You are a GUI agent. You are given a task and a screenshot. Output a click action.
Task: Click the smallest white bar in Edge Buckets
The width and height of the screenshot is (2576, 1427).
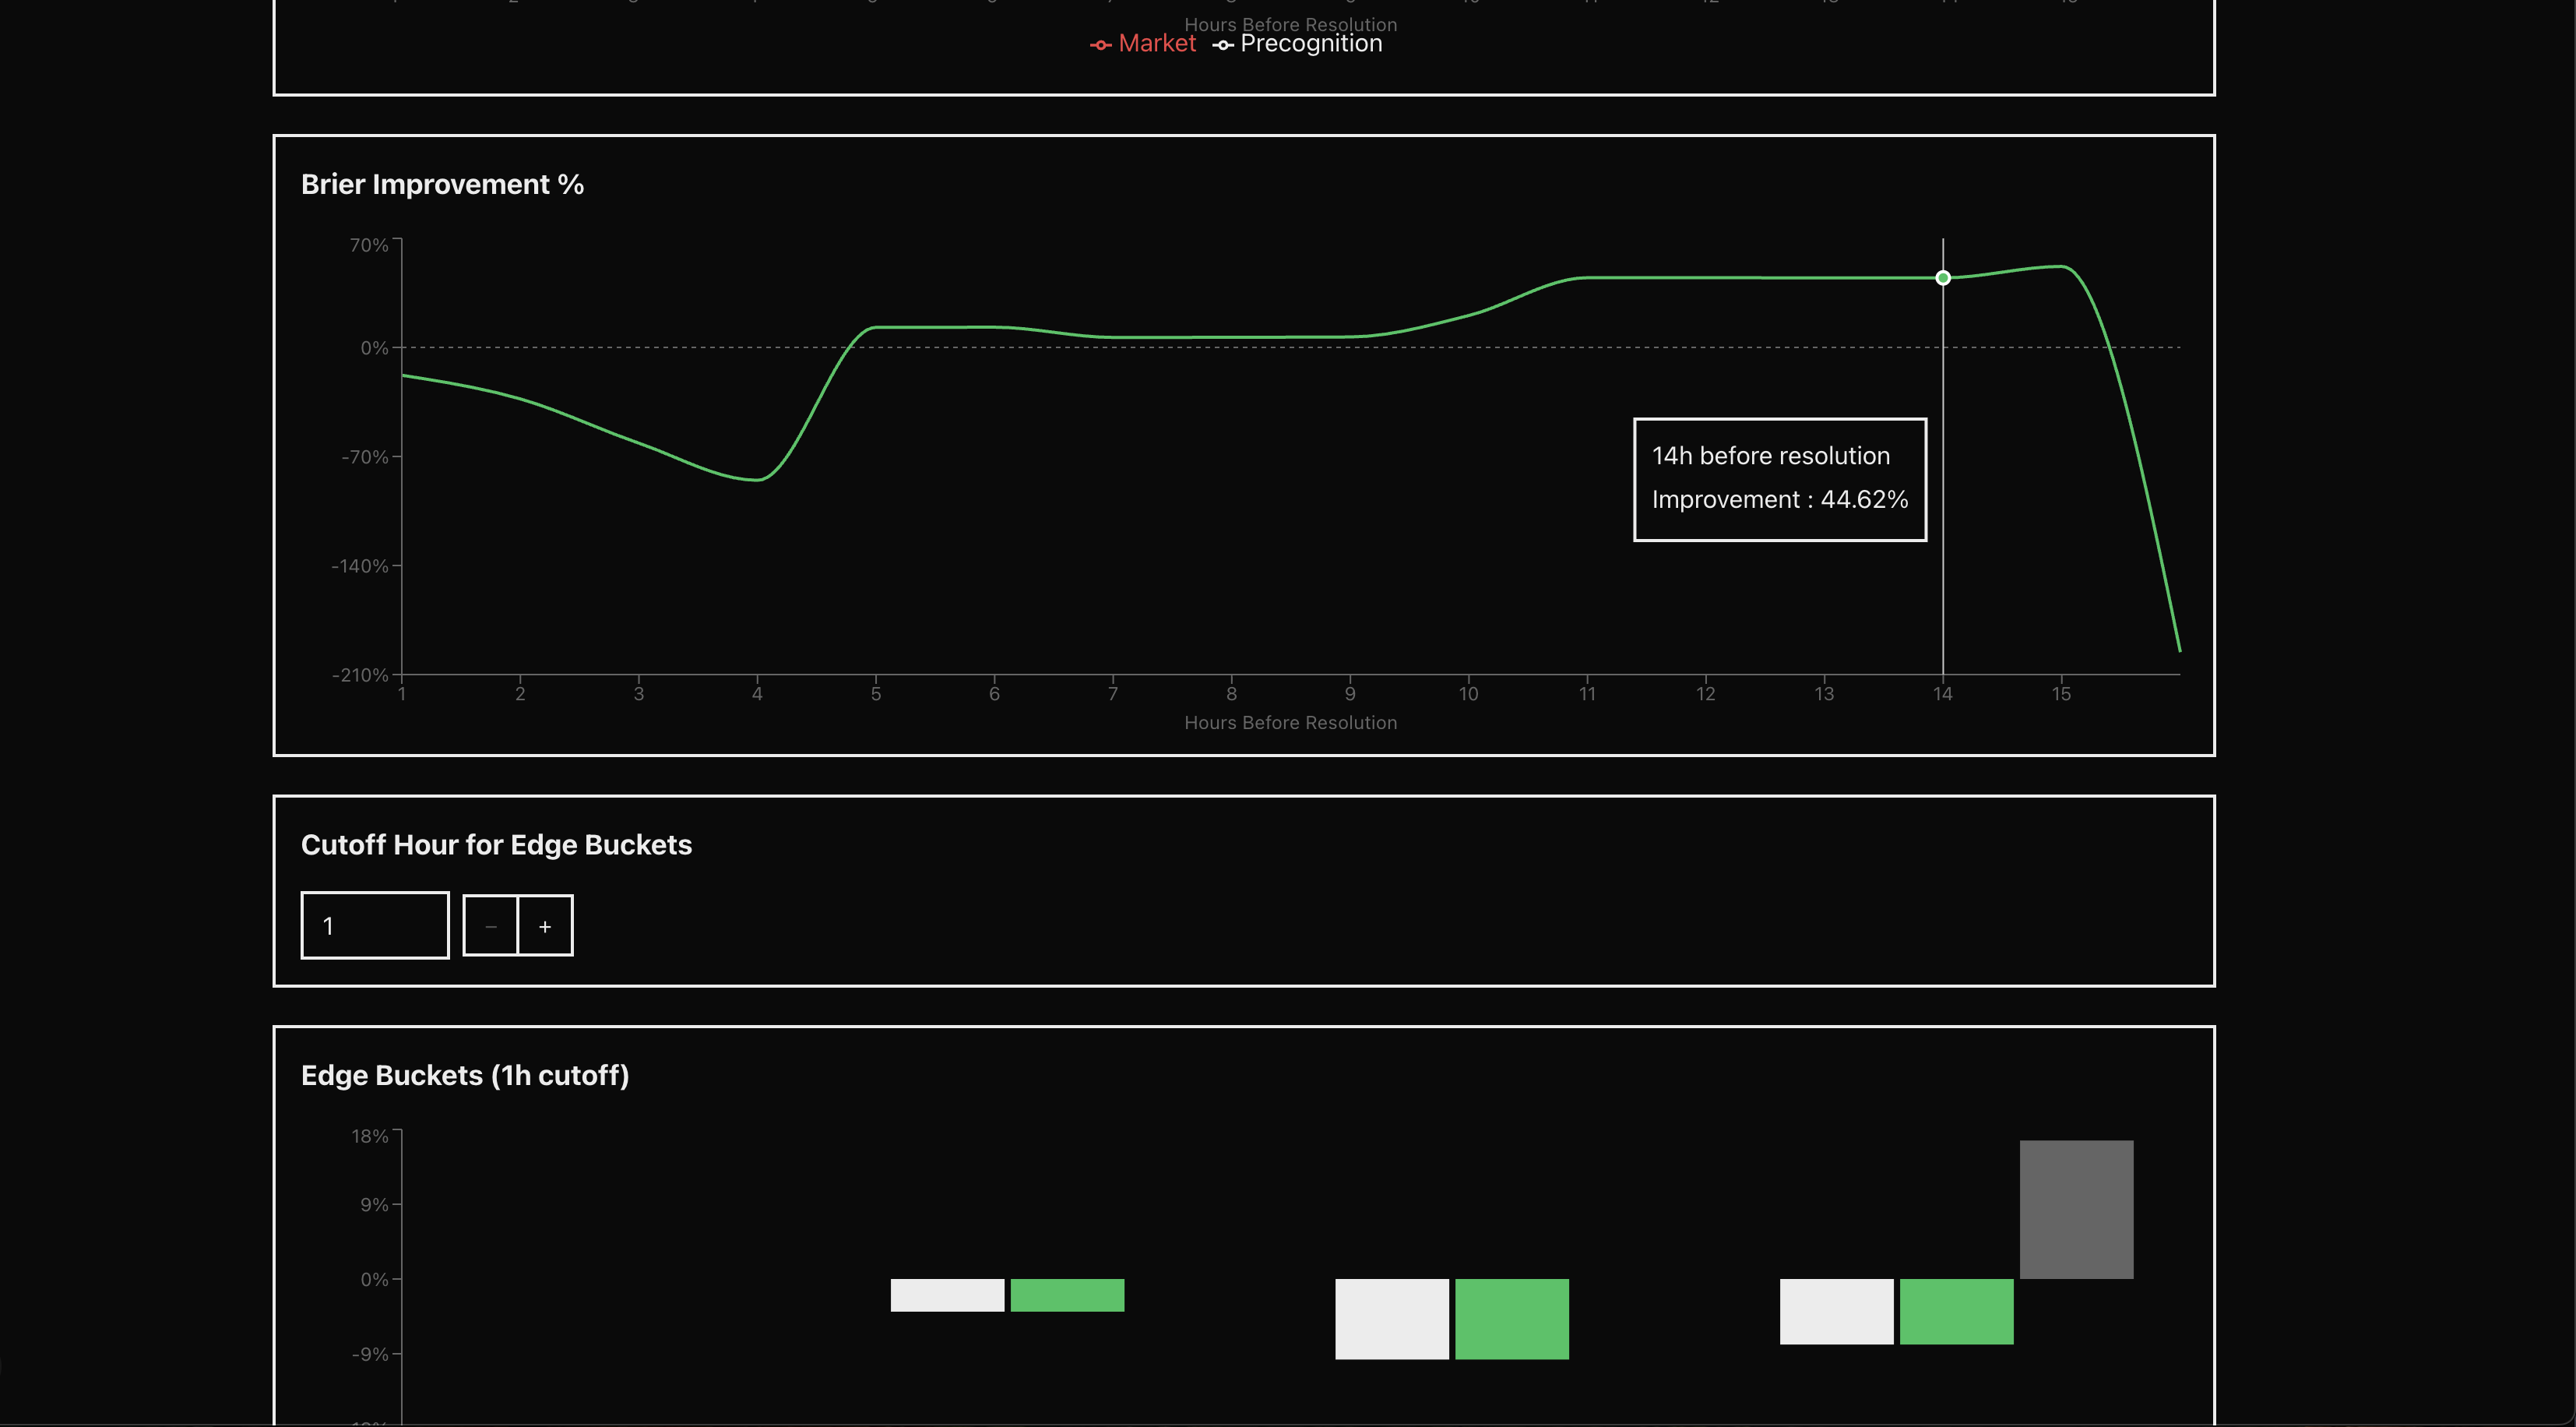(x=947, y=1295)
